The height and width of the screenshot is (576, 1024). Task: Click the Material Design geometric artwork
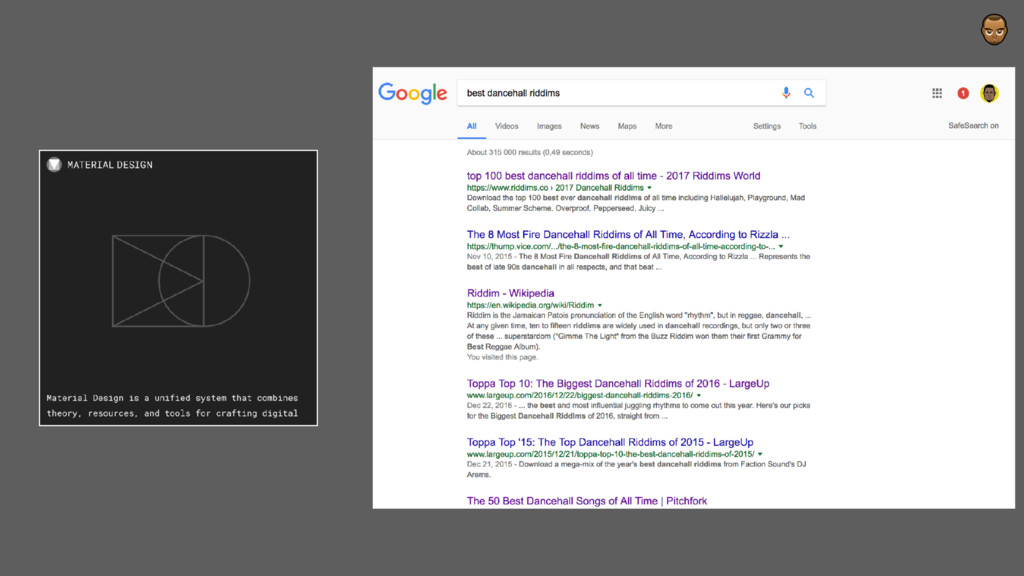(x=181, y=281)
